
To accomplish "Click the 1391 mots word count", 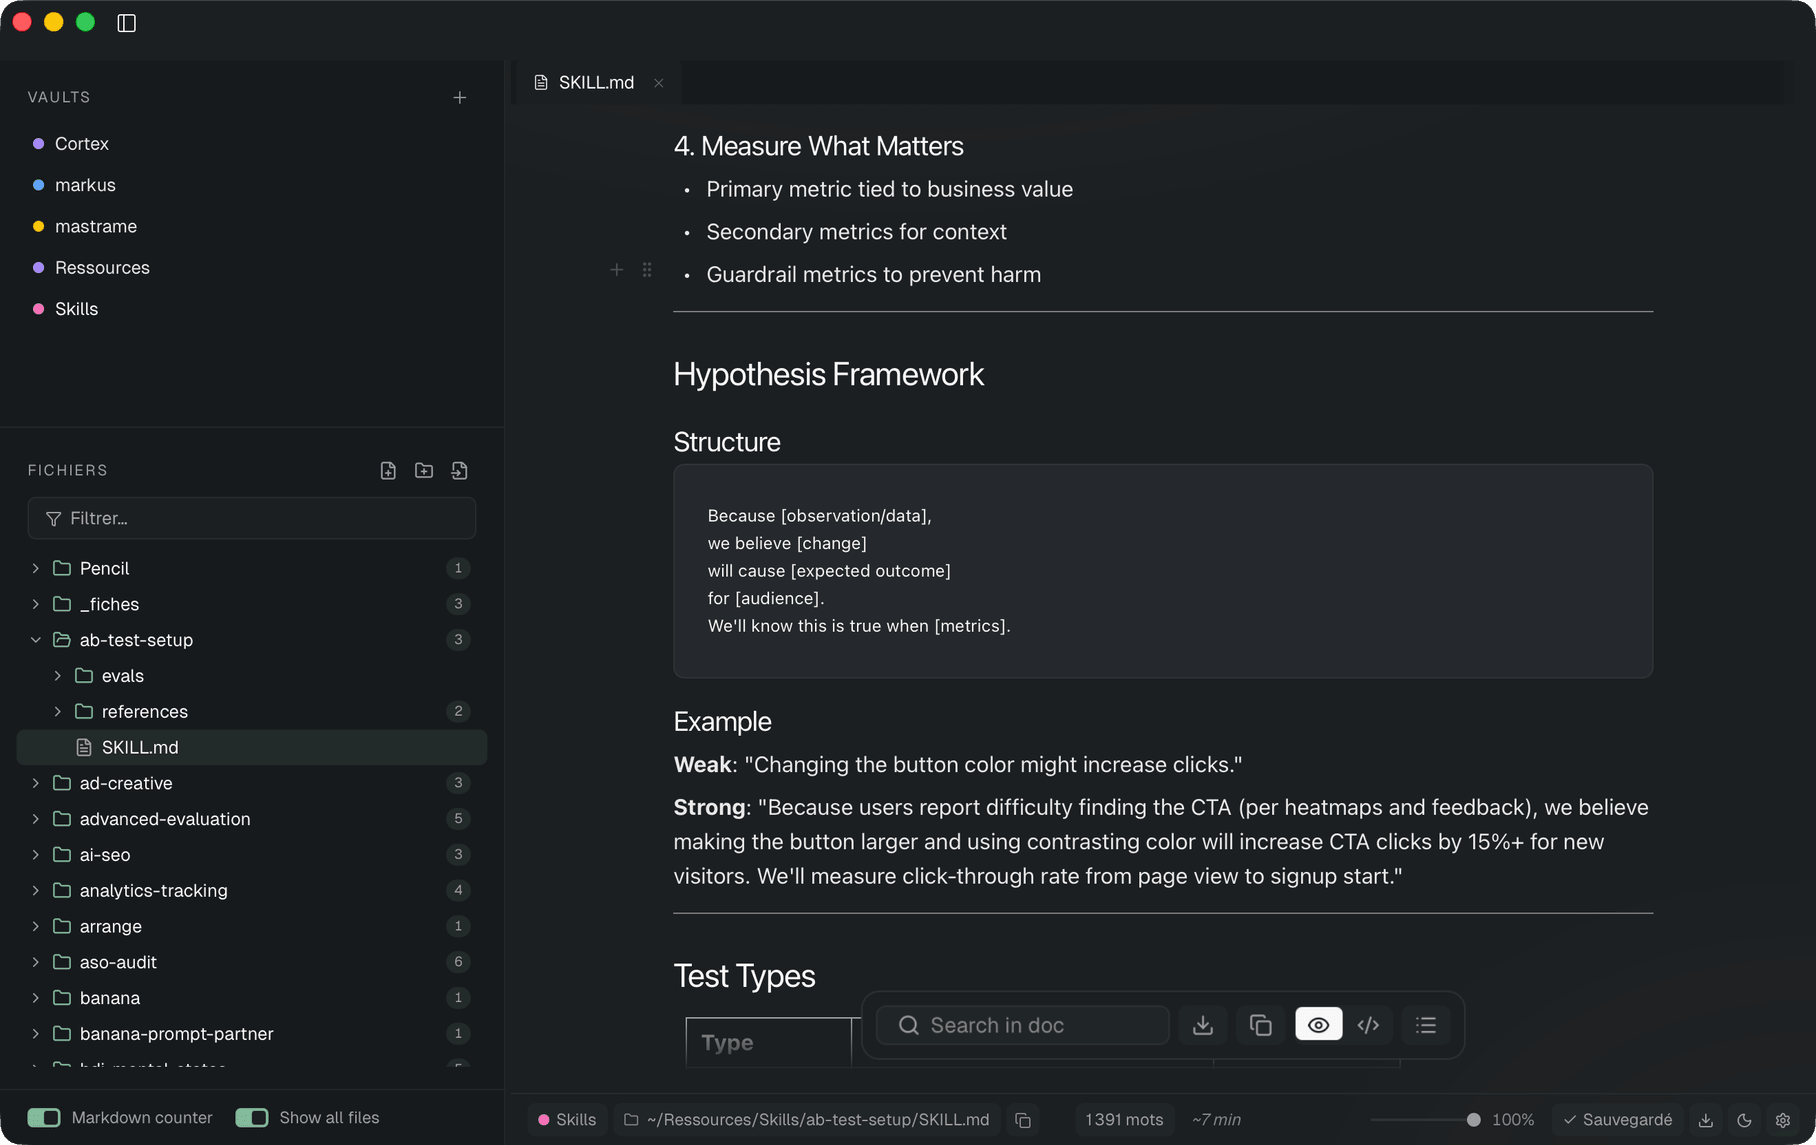I will [1124, 1120].
